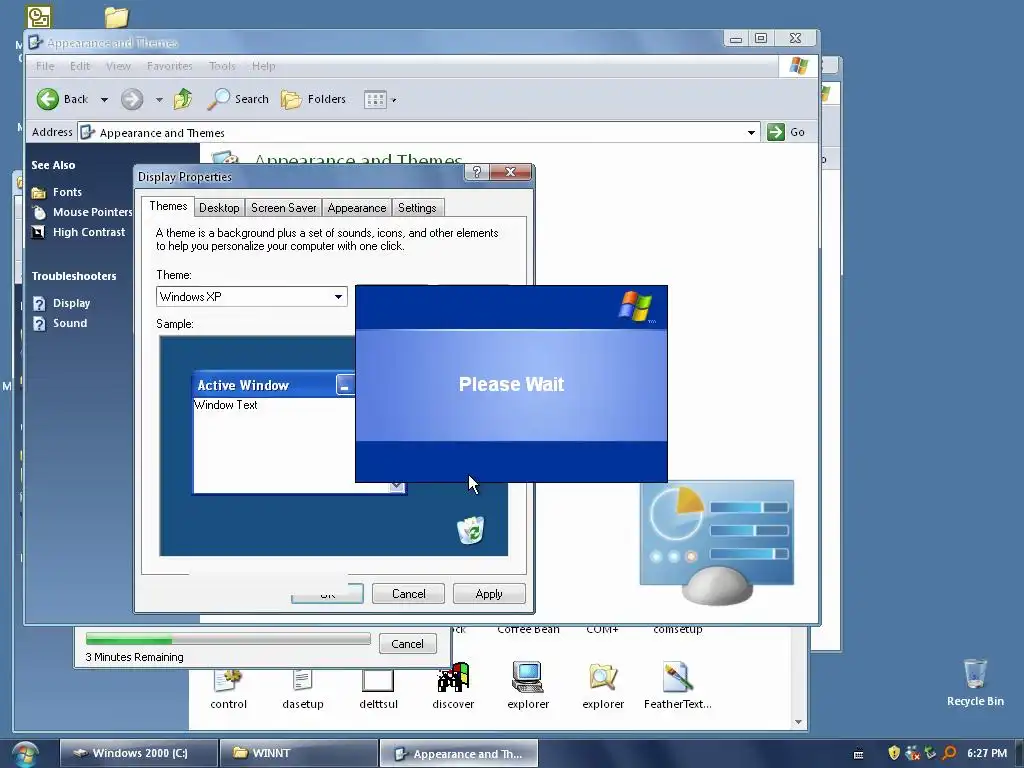Switch to Windows 2000 (C:) taskbar button
Image resolution: width=1024 pixels, height=768 pixels.
coord(139,754)
